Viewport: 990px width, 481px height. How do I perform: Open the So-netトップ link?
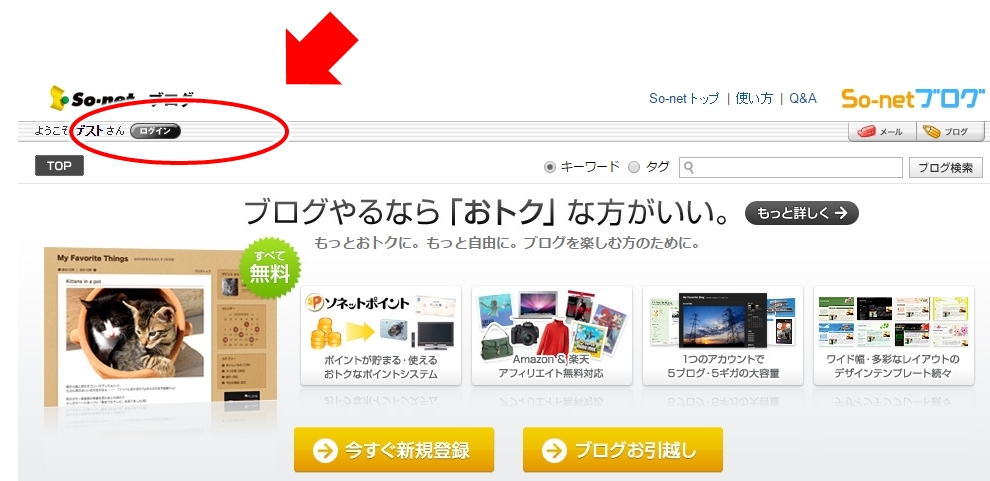point(684,98)
